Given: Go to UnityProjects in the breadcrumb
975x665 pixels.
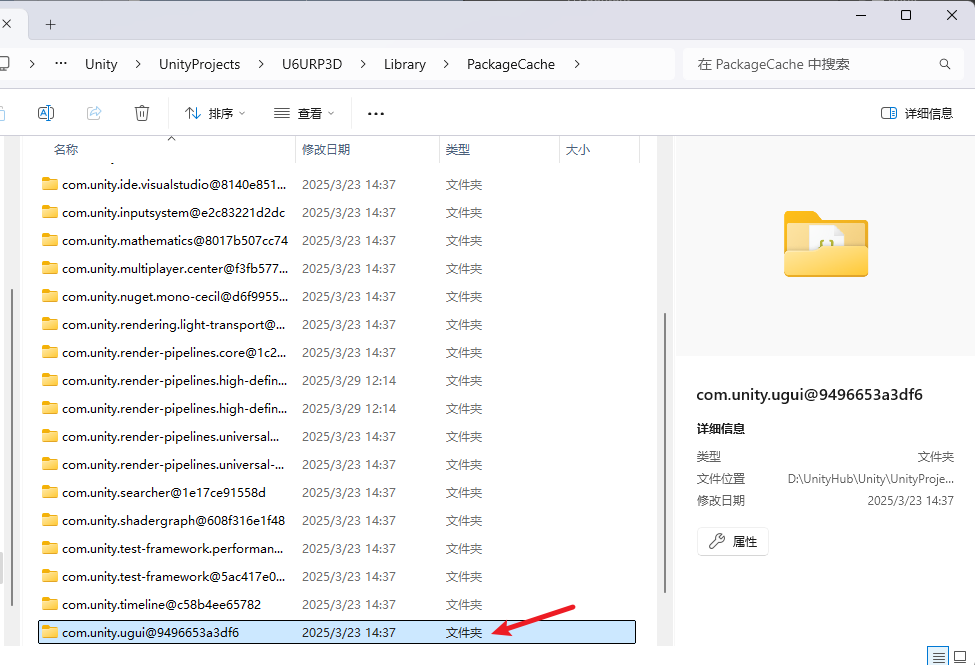Looking at the screenshot, I should pyautogui.click(x=200, y=64).
